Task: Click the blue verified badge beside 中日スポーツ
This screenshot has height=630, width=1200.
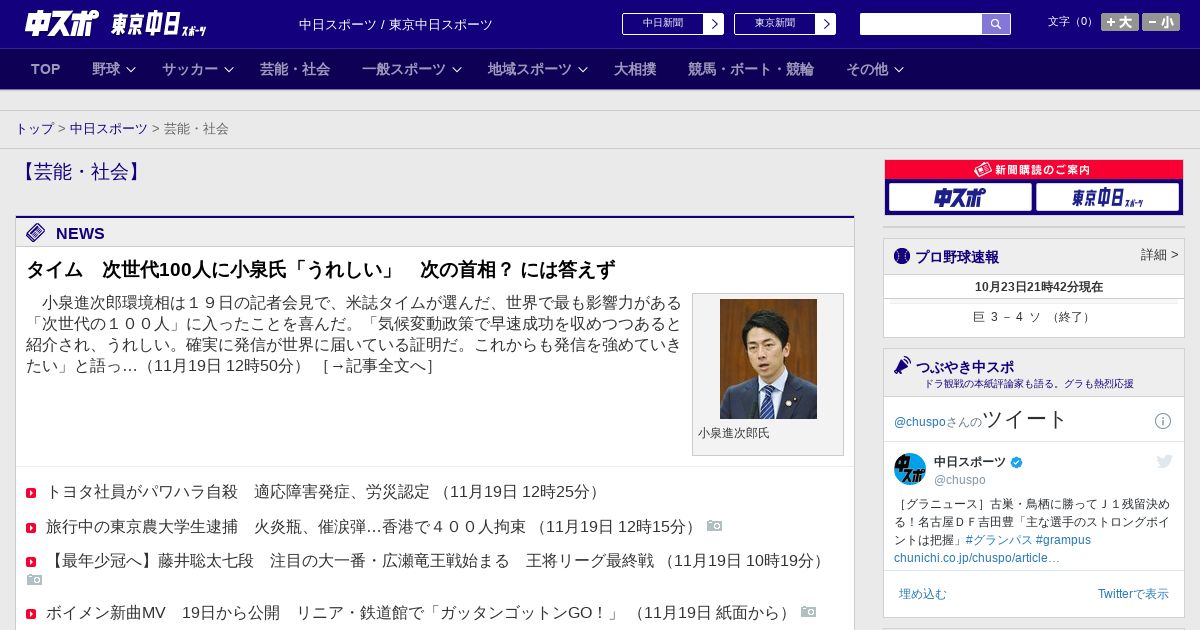Action: pyautogui.click(x=1017, y=462)
